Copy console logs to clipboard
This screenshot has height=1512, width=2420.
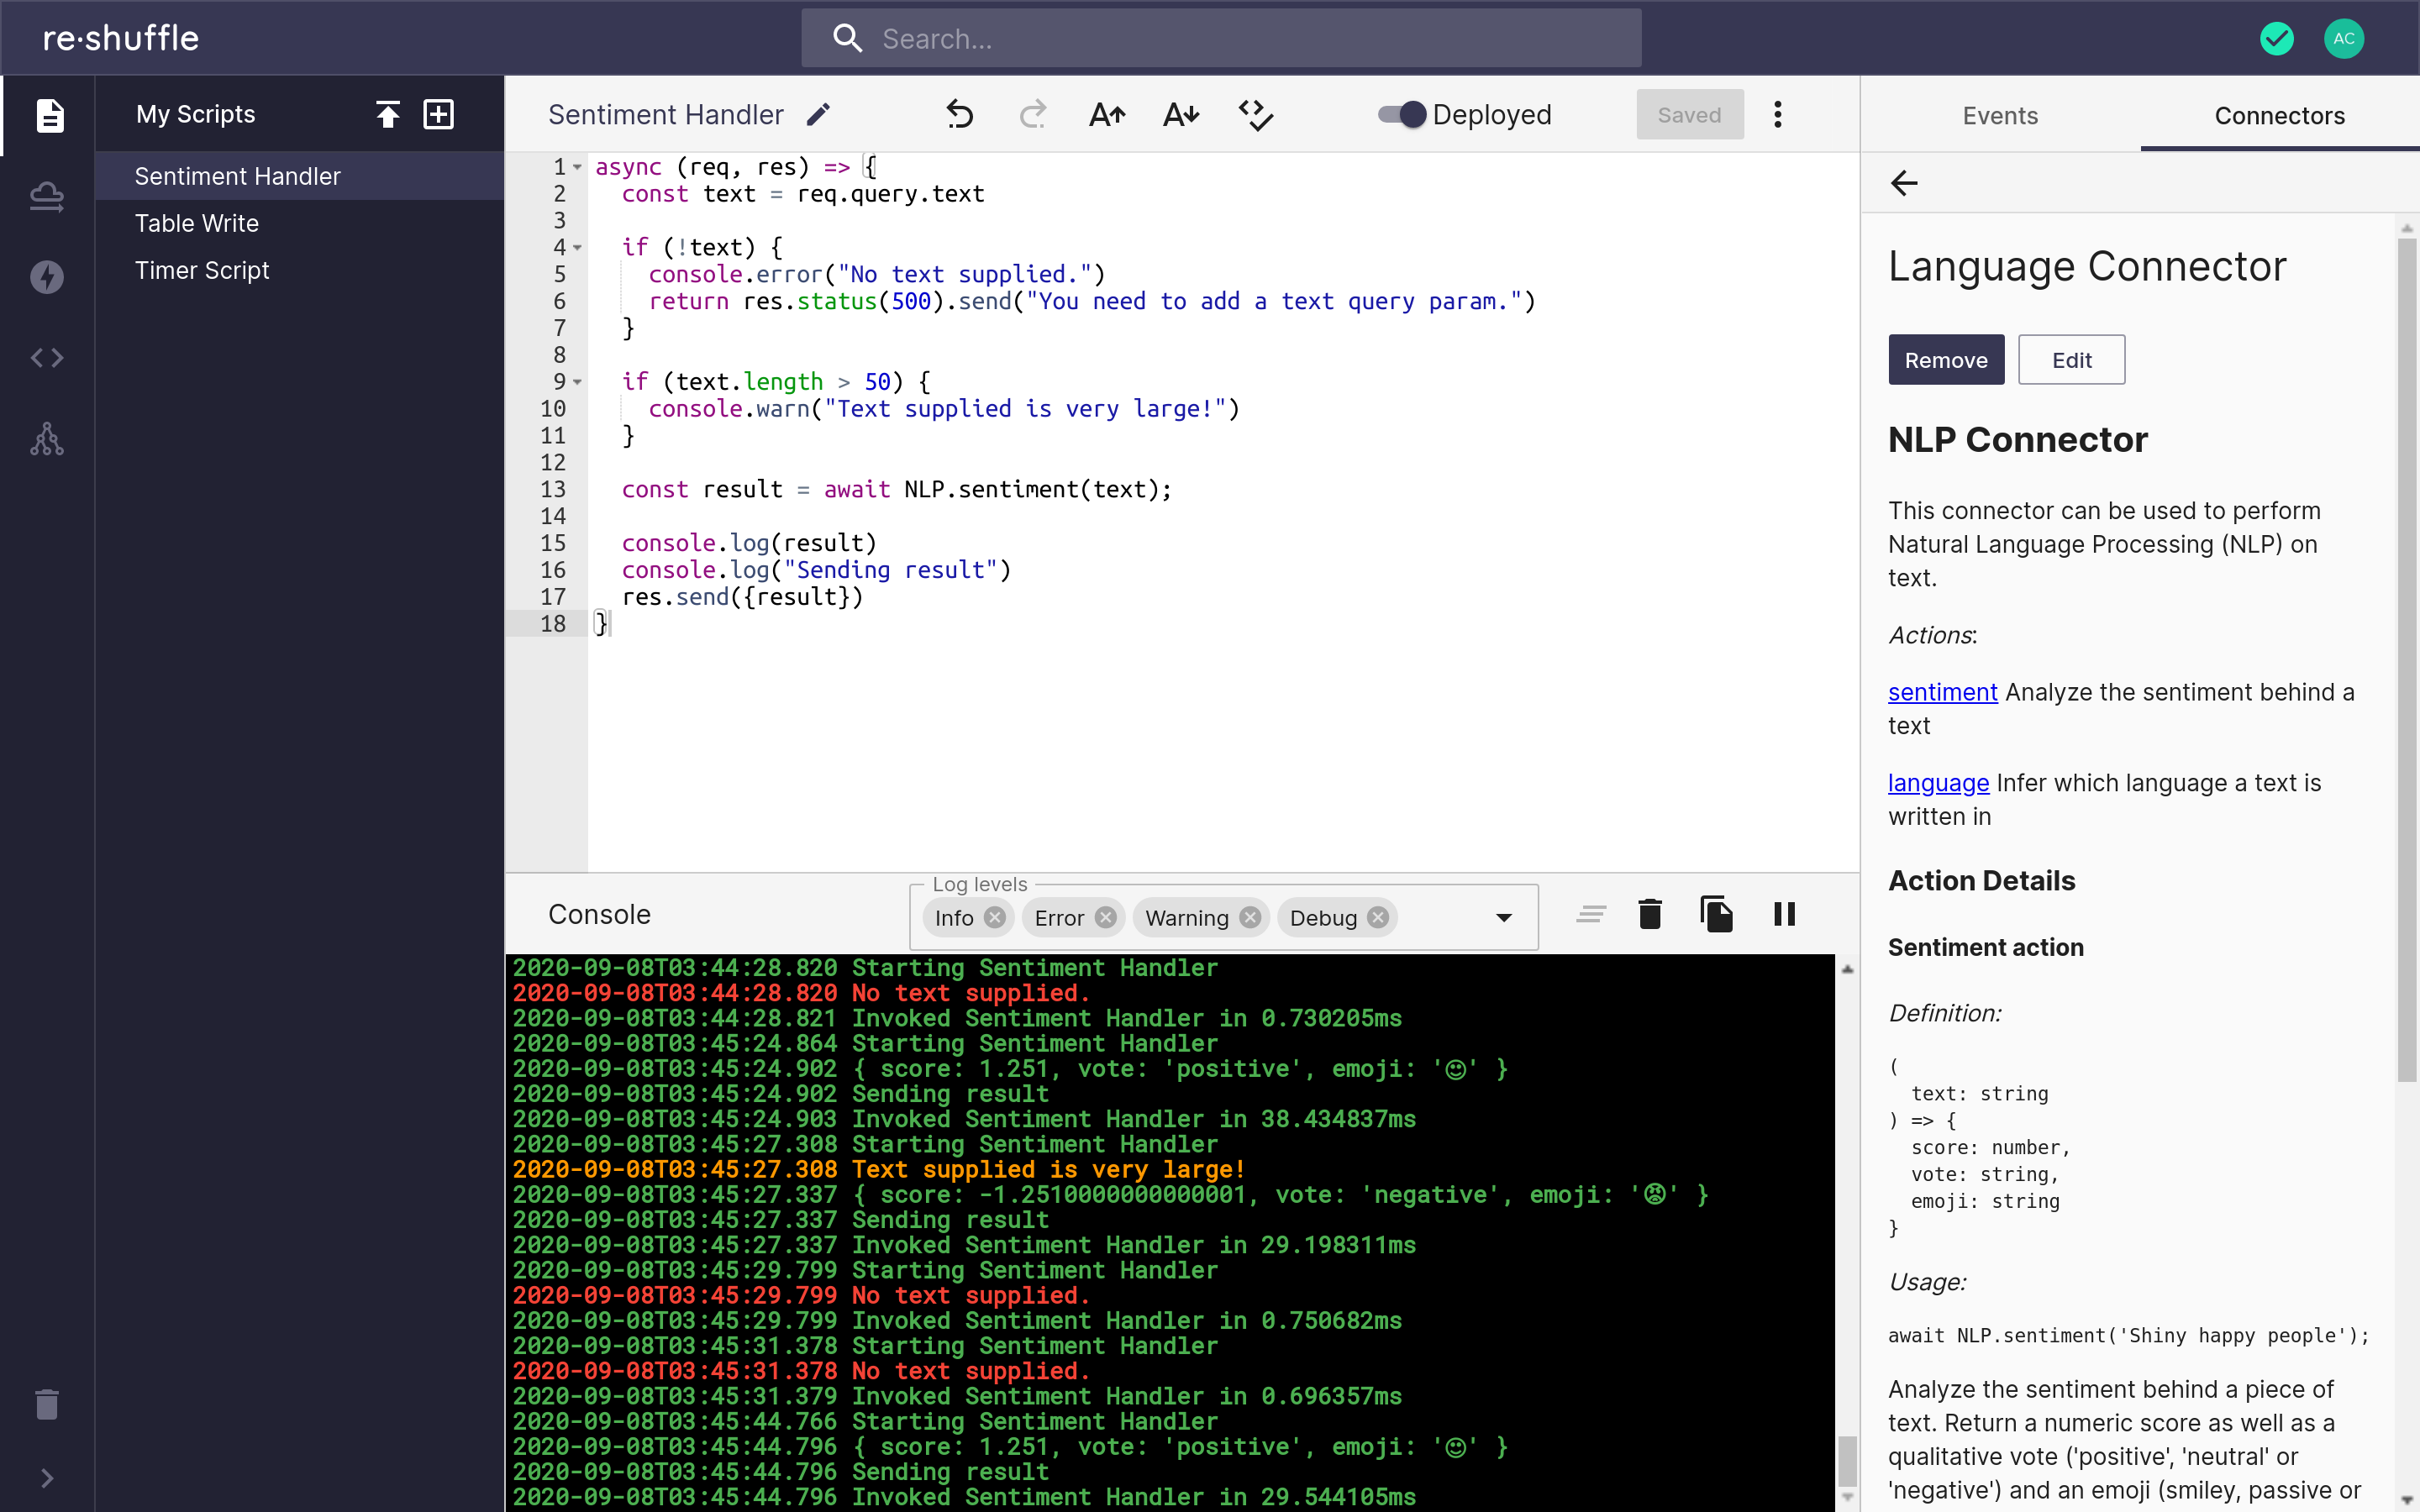click(1717, 914)
